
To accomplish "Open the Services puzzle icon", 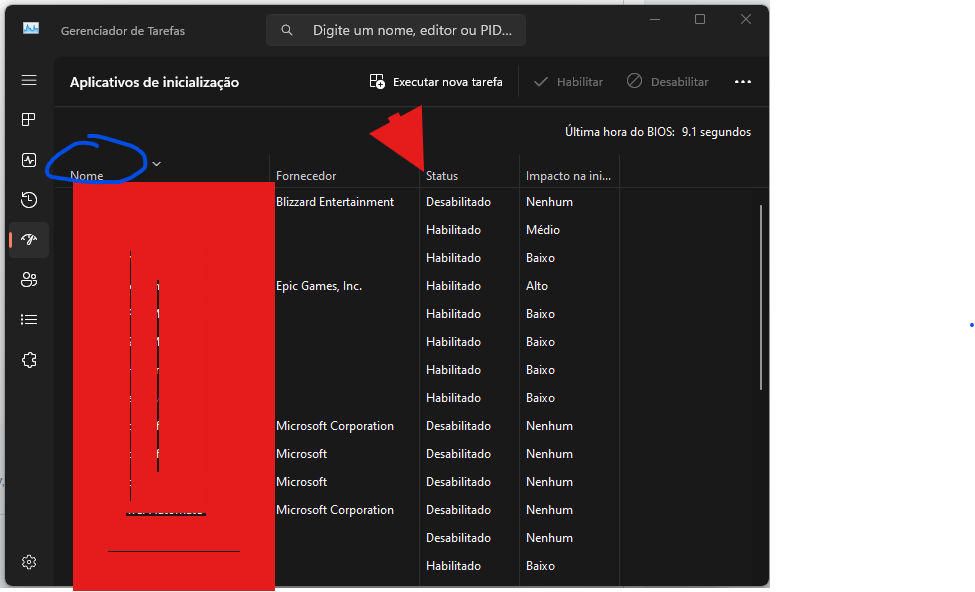I will 29,360.
